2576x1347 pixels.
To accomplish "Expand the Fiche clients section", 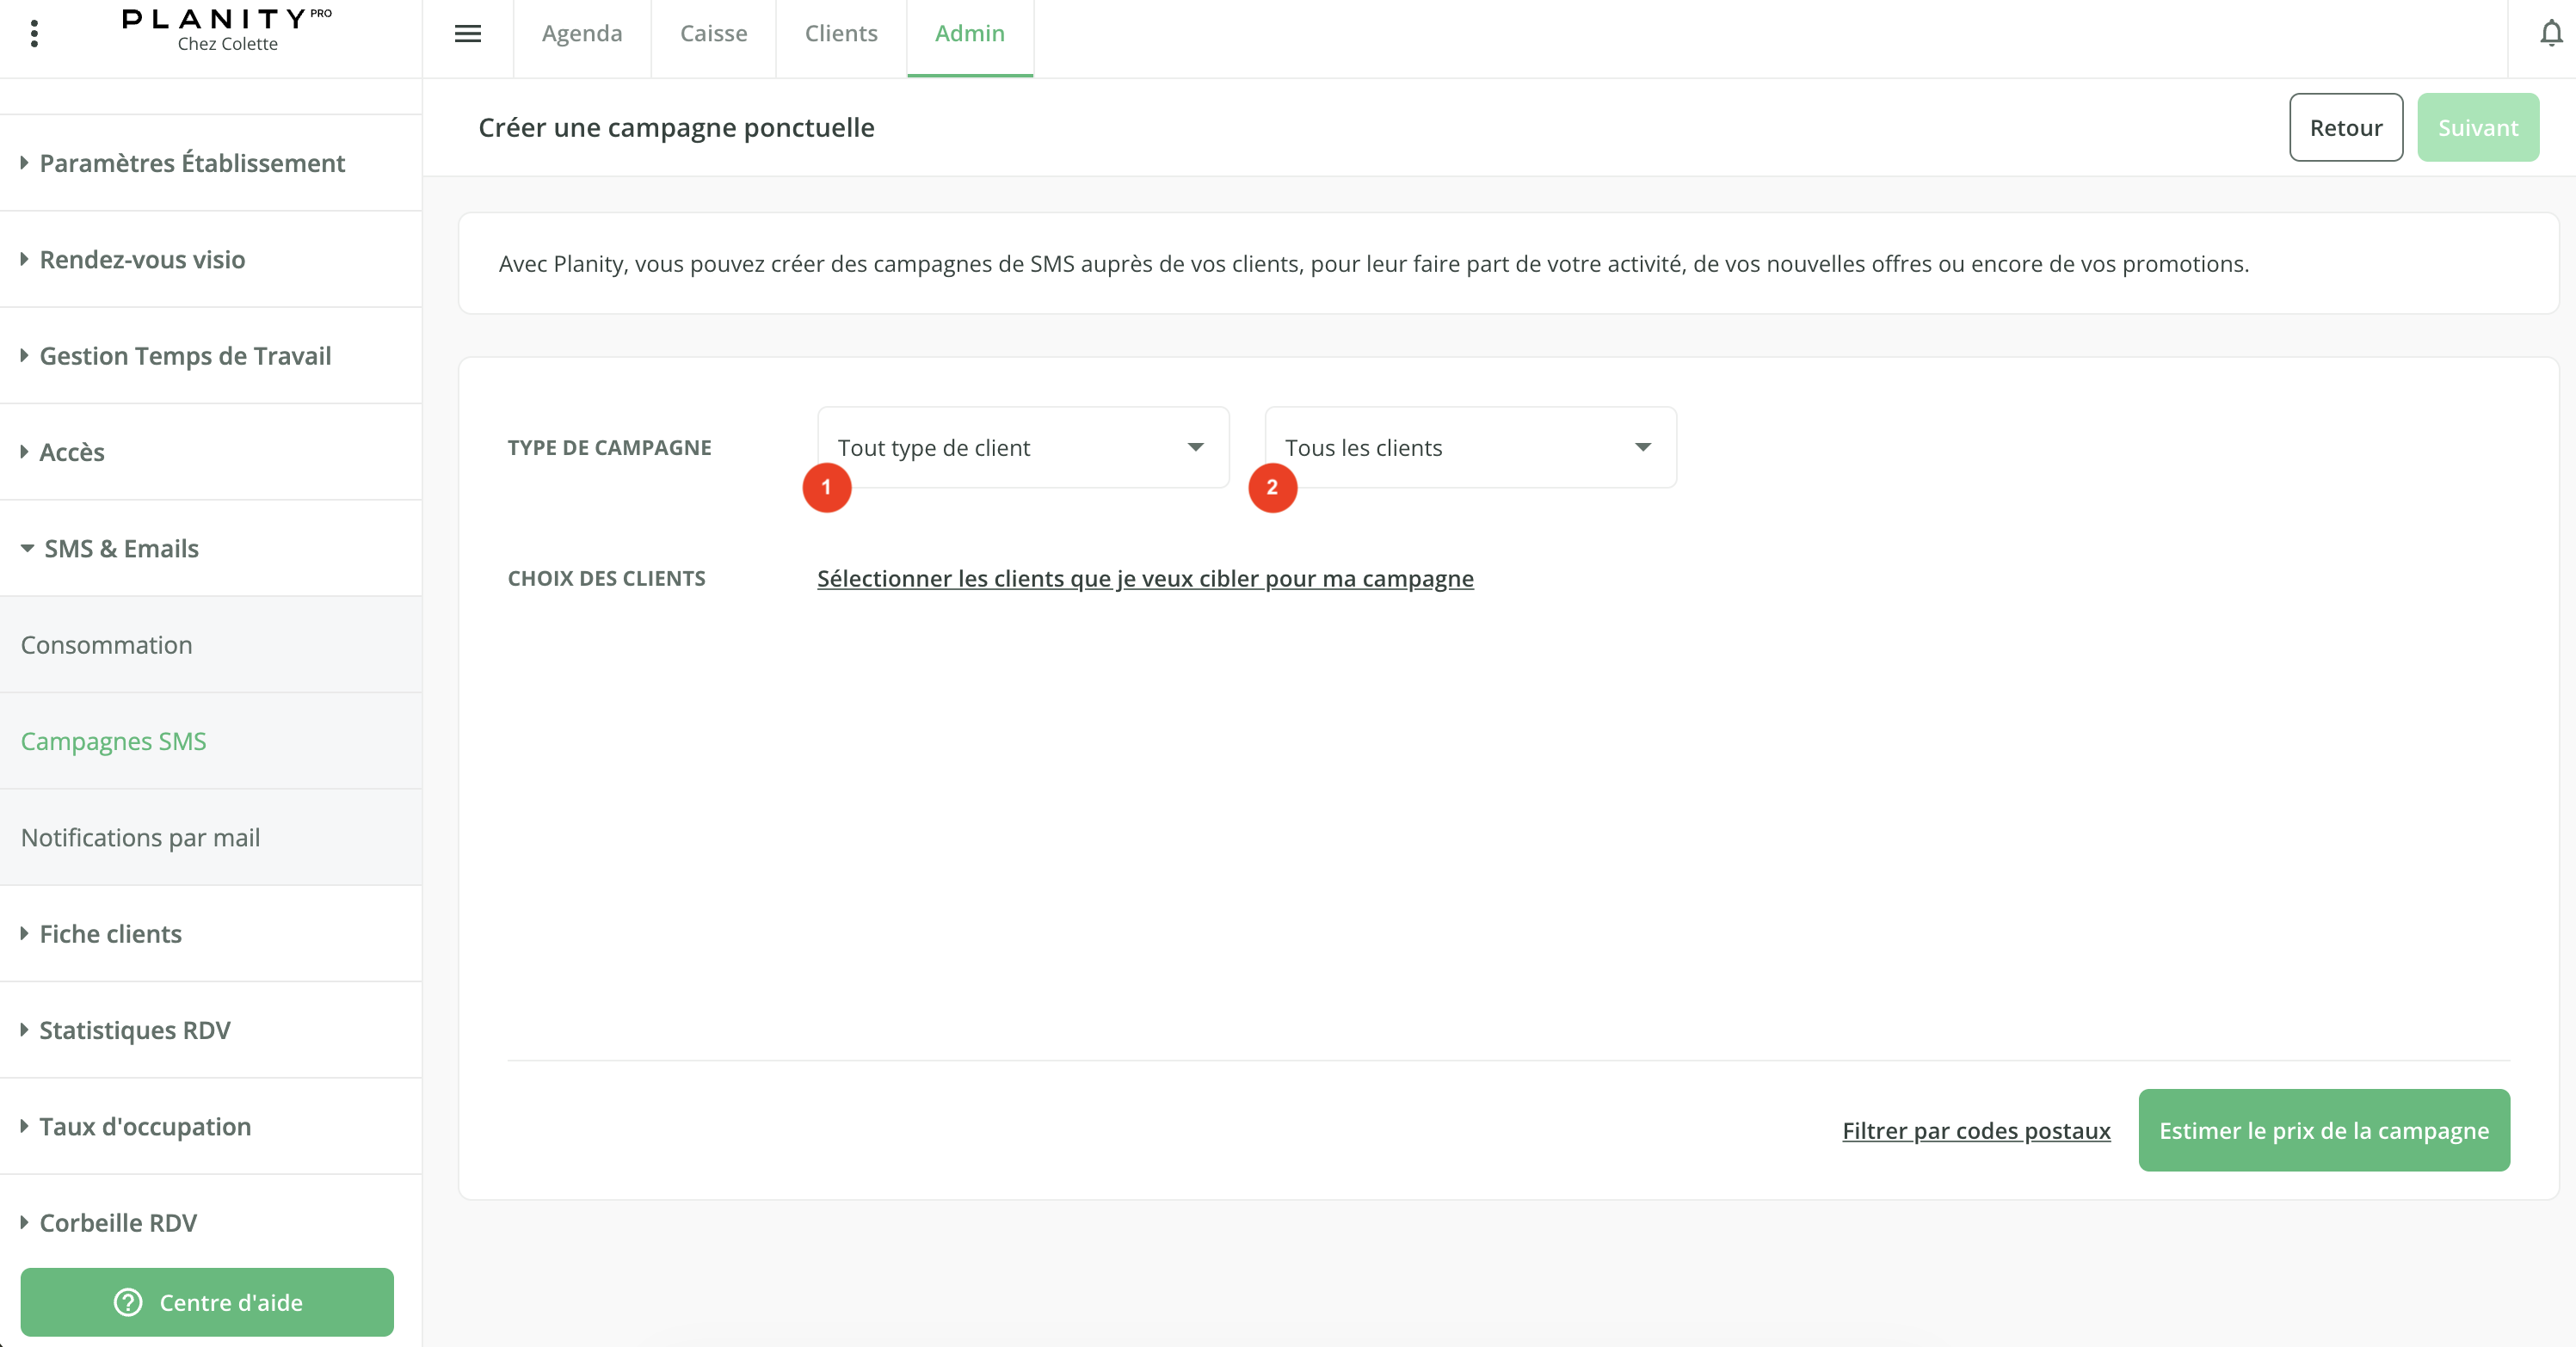I will 110,933.
